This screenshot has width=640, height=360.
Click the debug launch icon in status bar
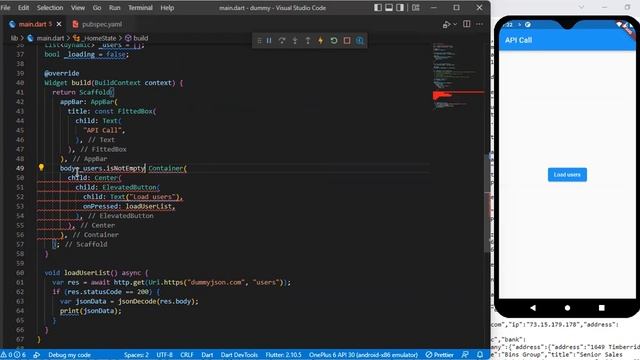tap(37, 355)
